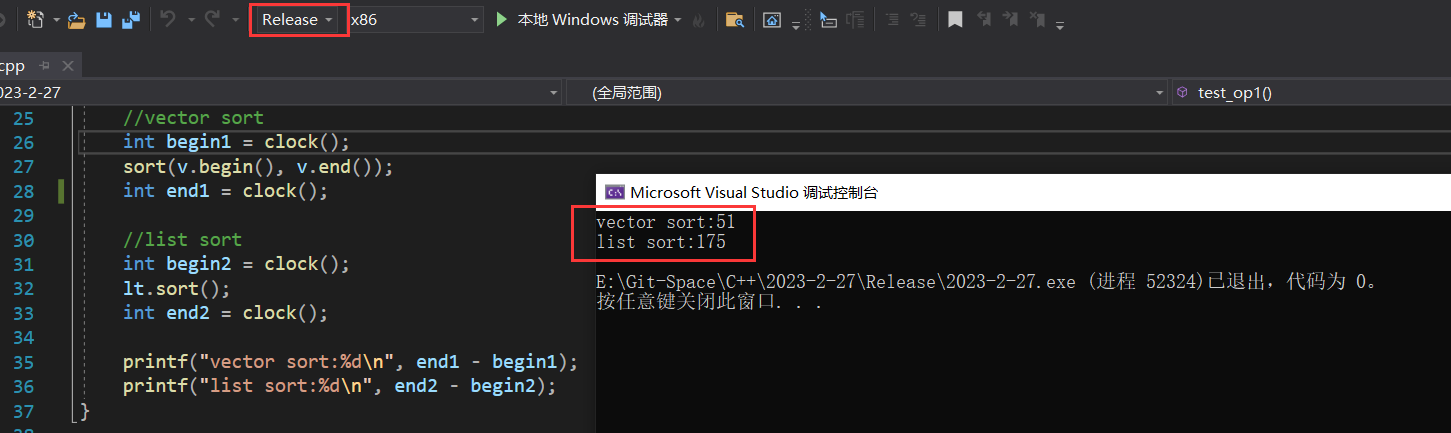Image resolution: width=1451 pixels, height=433 pixels.
Task: Close the cpp editor tab
Action: [x=68, y=66]
